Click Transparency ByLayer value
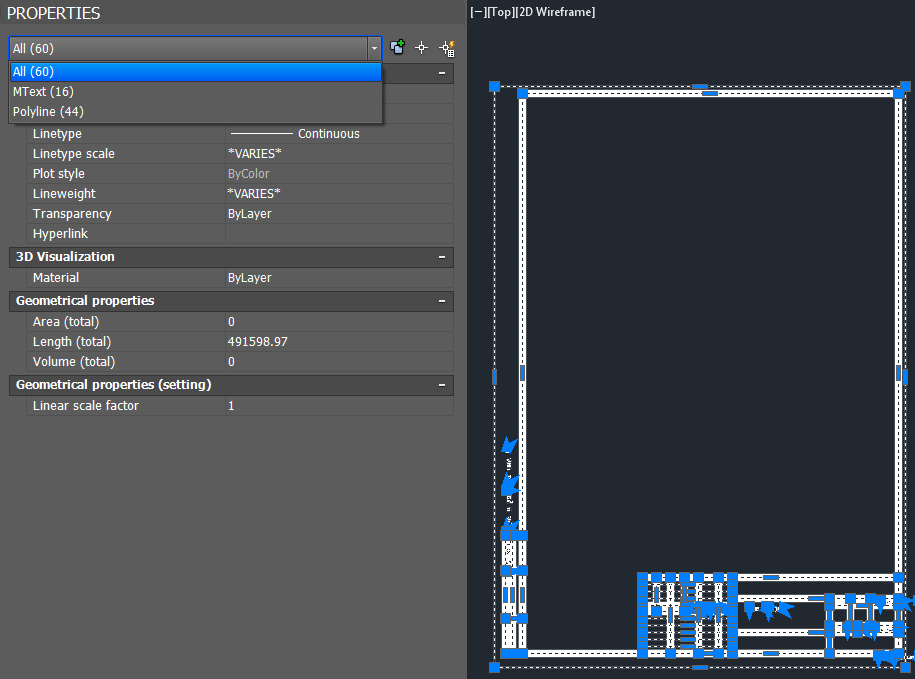 coord(339,214)
